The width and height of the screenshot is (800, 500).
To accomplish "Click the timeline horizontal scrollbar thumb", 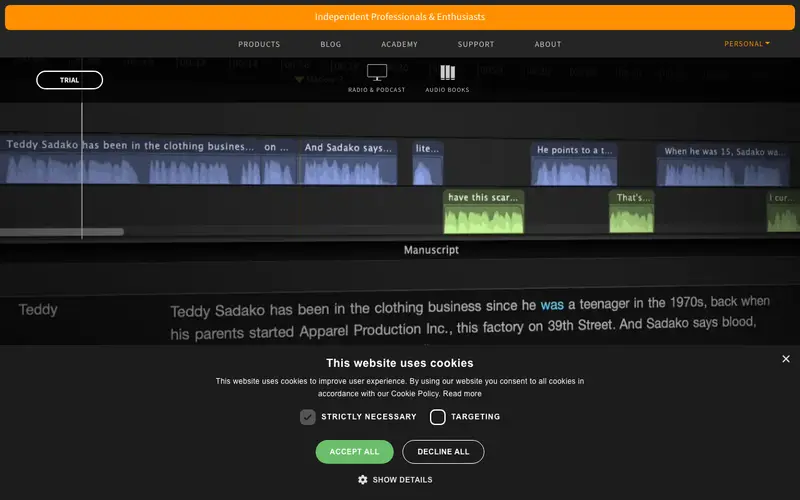I will tap(62, 232).
